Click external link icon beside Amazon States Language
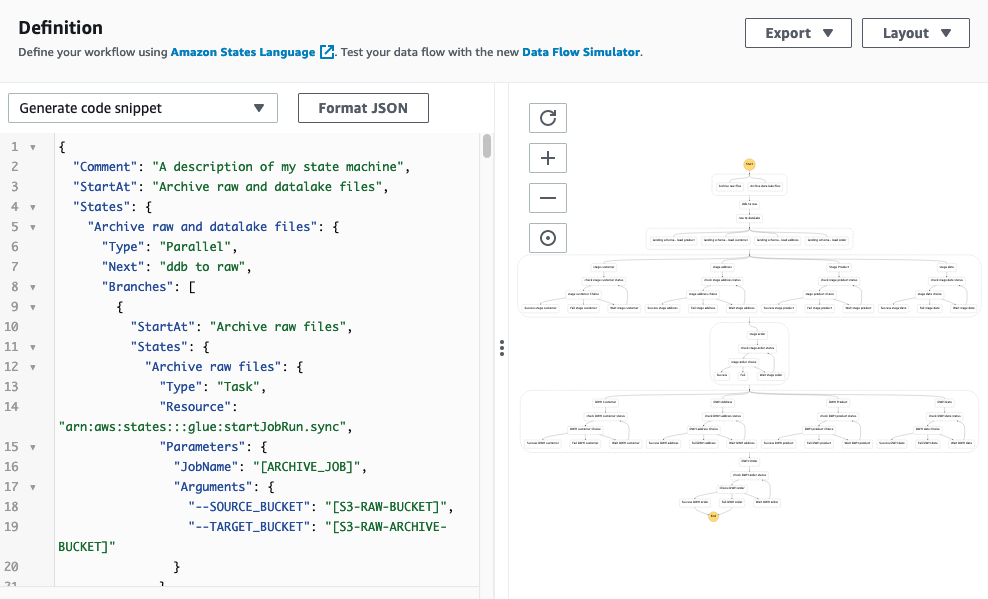This screenshot has height=599, width=988. coord(327,52)
